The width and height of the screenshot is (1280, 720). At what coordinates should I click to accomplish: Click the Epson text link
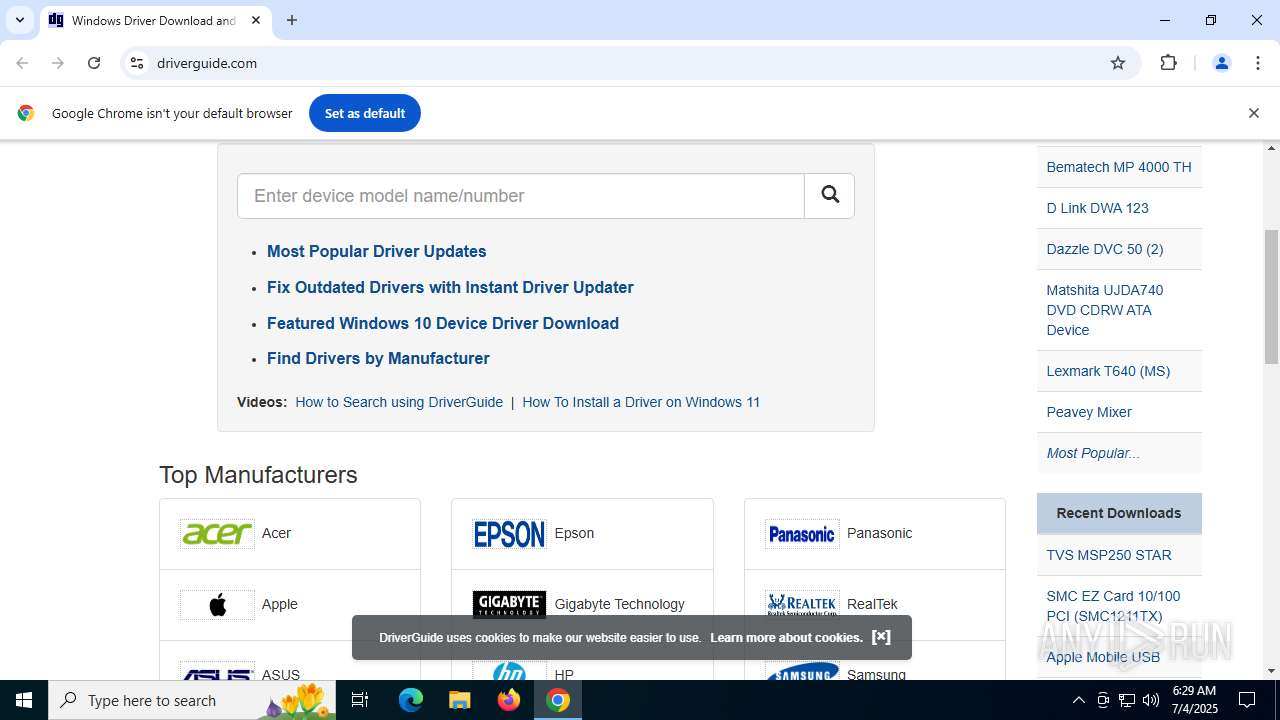pyautogui.click(x=574, y=533)
